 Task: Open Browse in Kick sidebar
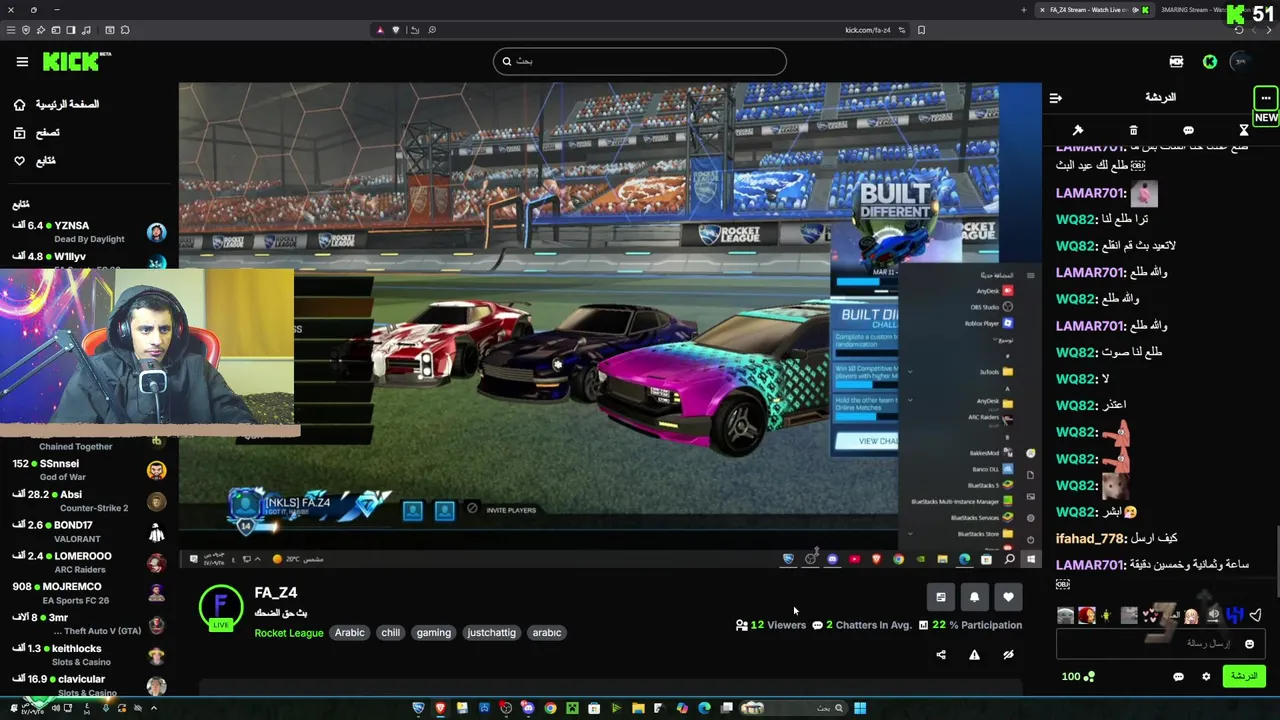tap(37, 132)
